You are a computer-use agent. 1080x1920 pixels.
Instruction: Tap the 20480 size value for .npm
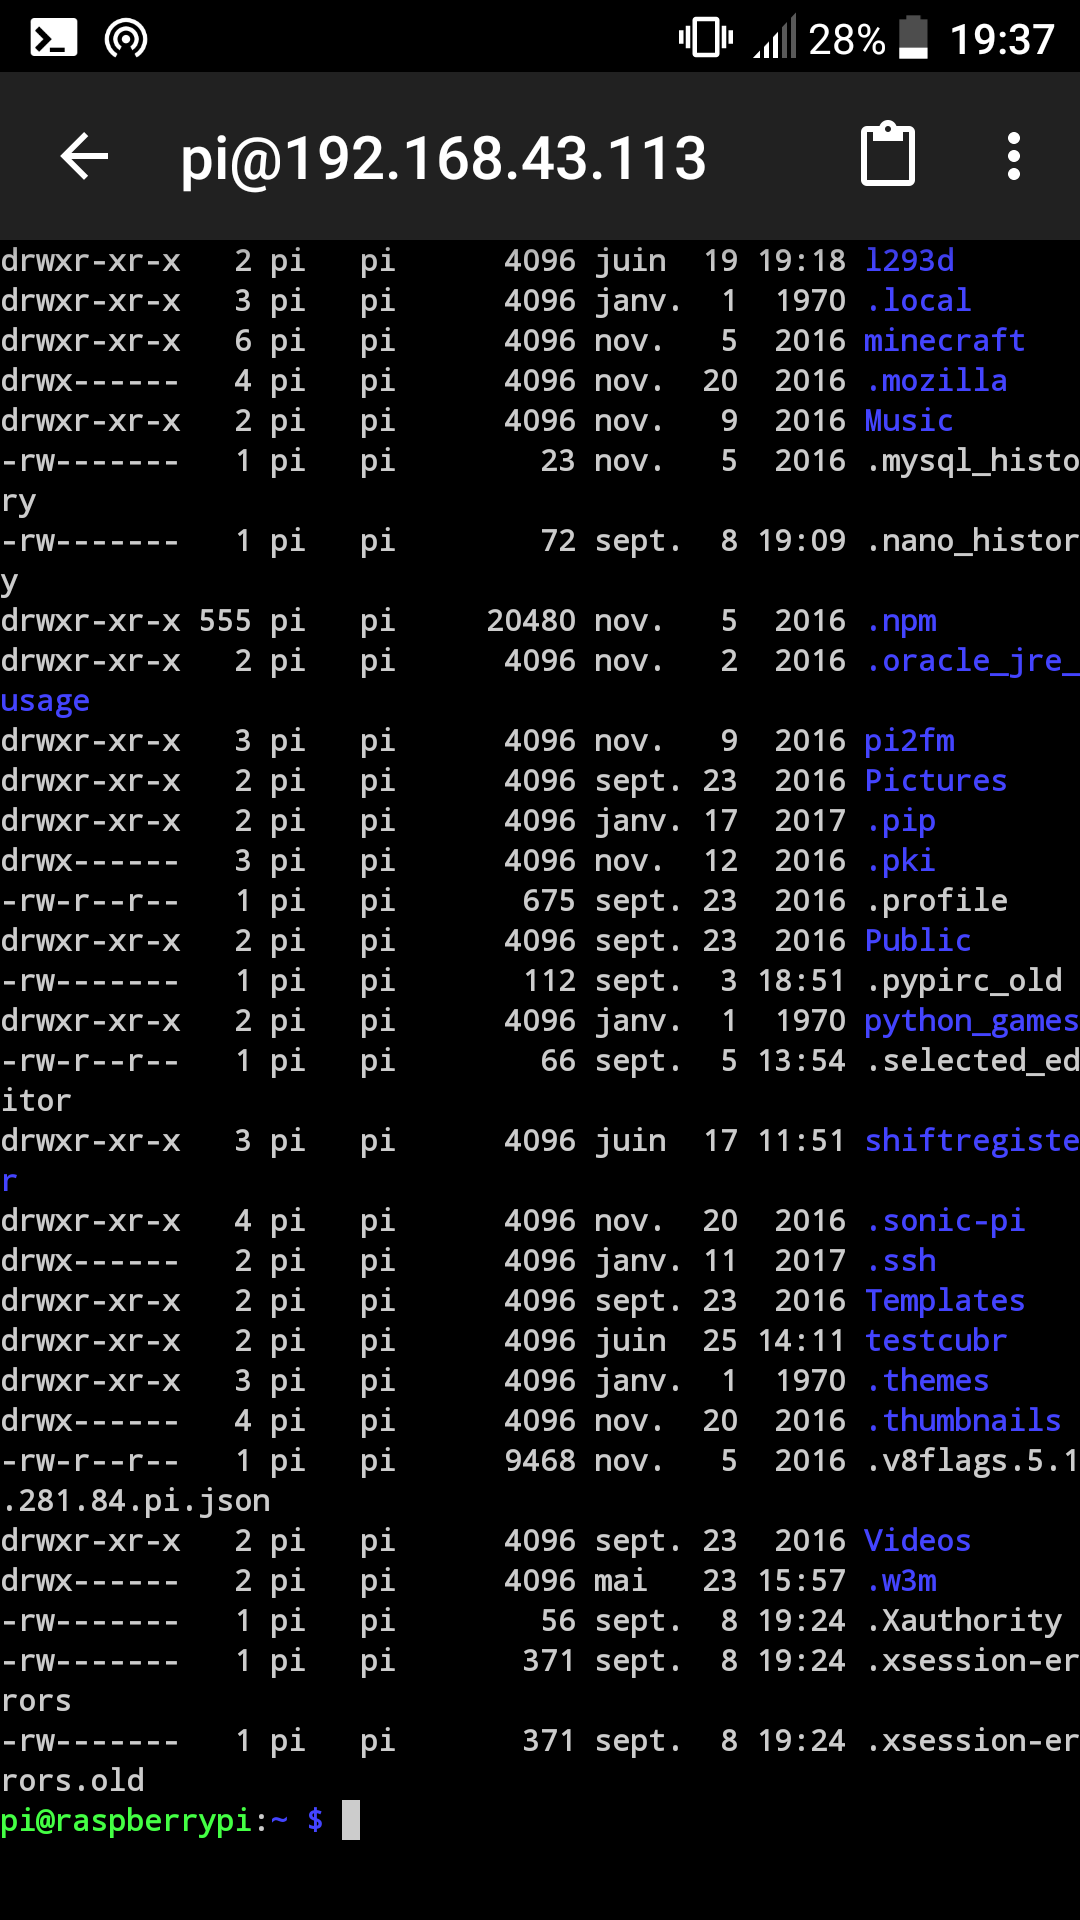tap(531, 621)
